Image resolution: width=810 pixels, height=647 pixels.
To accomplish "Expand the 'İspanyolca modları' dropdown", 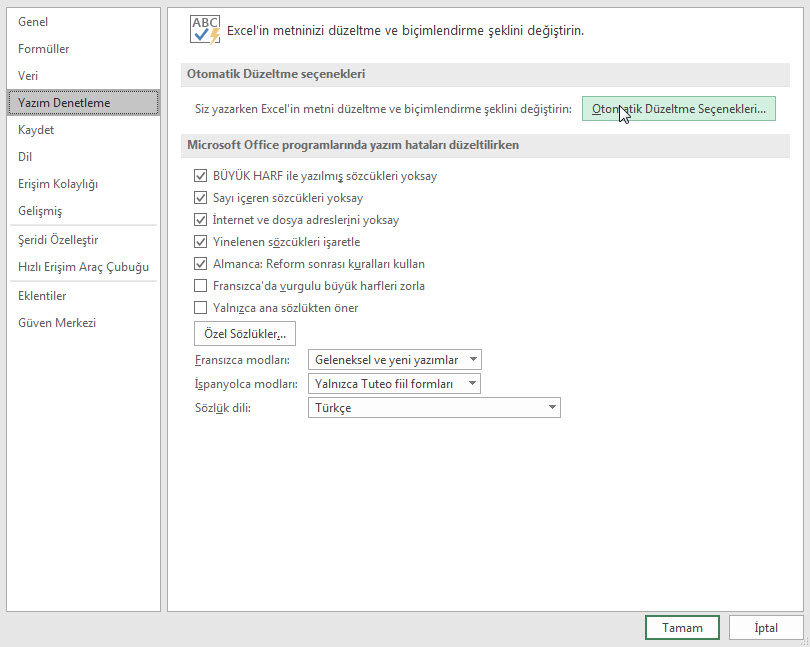I will tap(394, 383).
